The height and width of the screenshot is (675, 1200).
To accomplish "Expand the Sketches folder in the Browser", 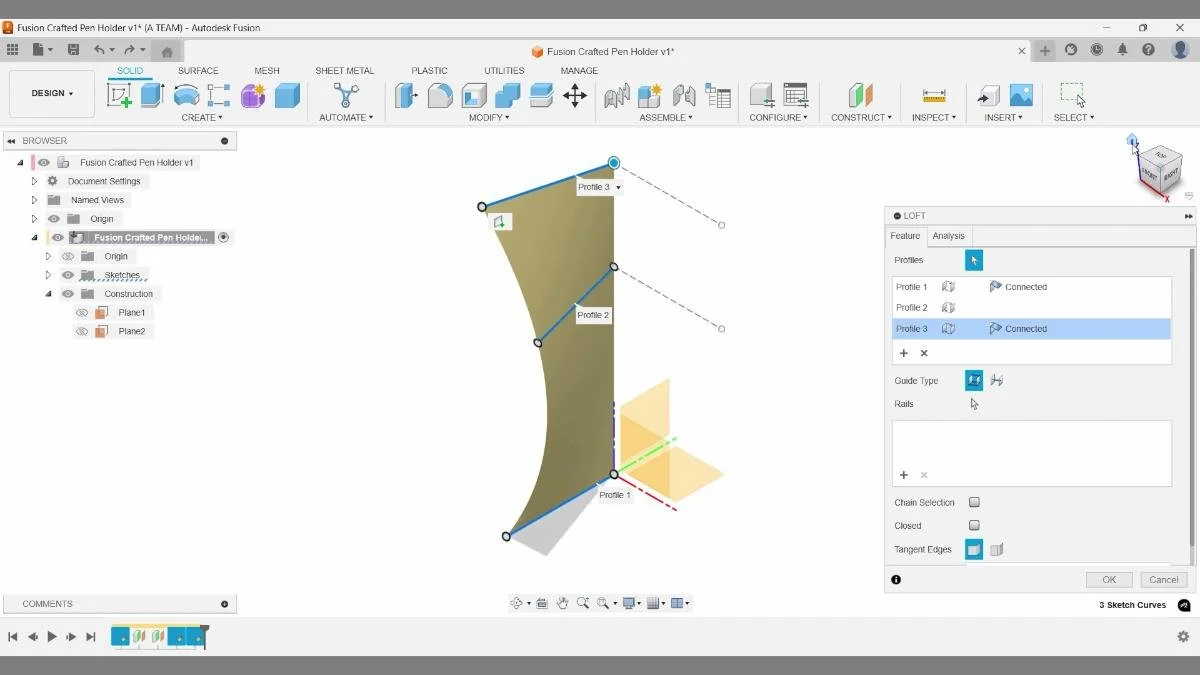I will [48, 274].
